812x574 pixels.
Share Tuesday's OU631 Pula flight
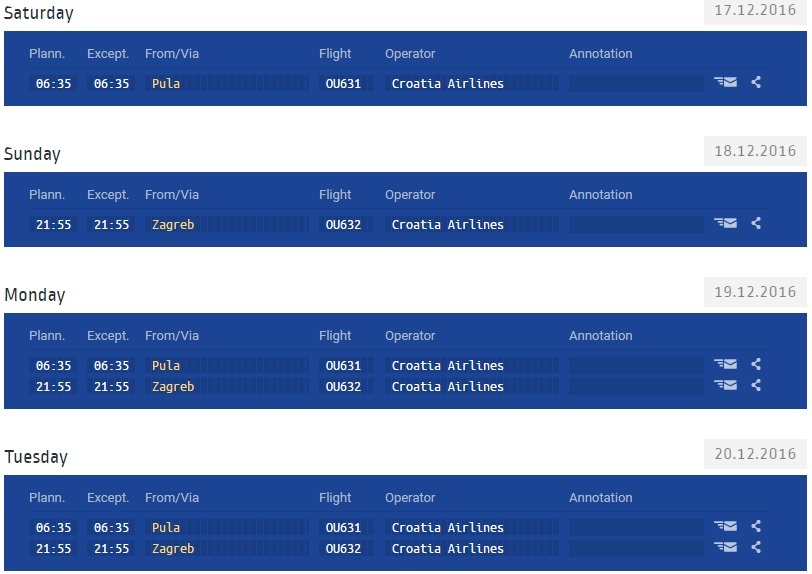click(x=756, y=527)
